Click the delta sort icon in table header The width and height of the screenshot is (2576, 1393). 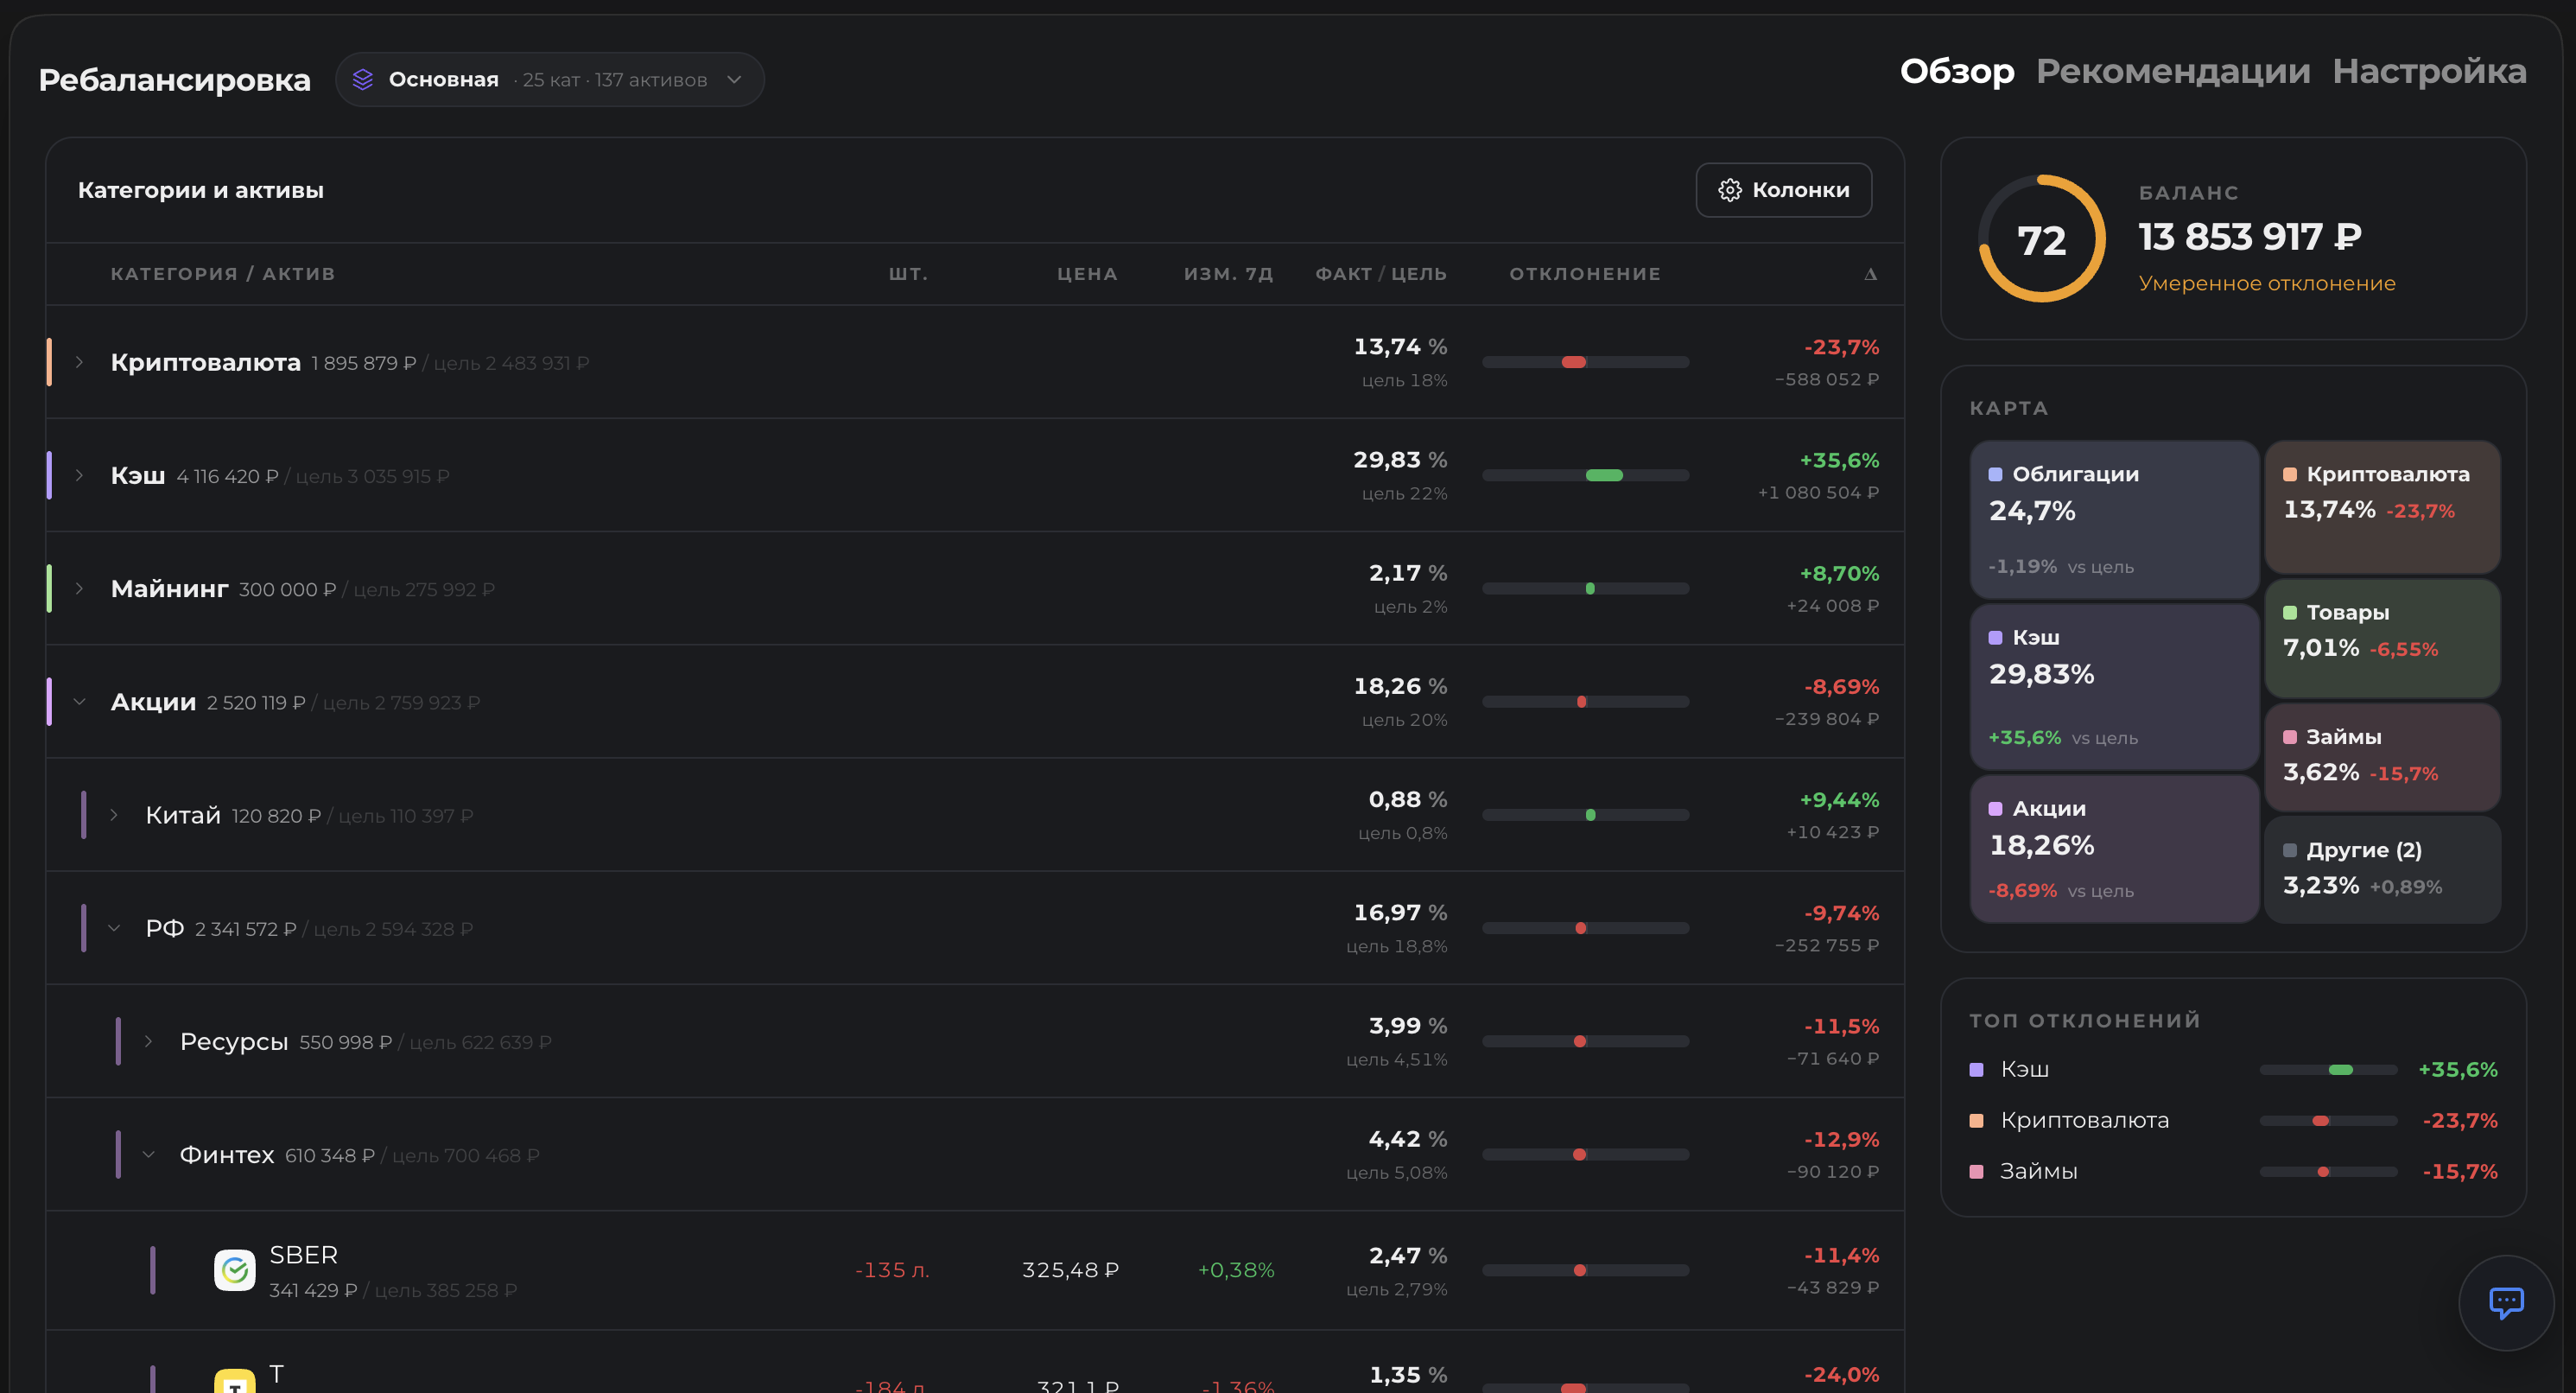tap(1870, 274)
